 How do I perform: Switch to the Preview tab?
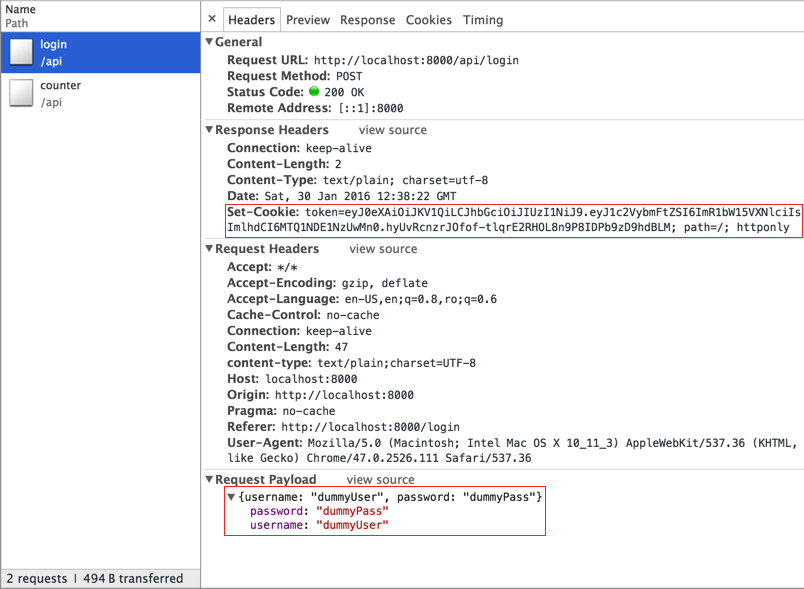coord(307,20)
